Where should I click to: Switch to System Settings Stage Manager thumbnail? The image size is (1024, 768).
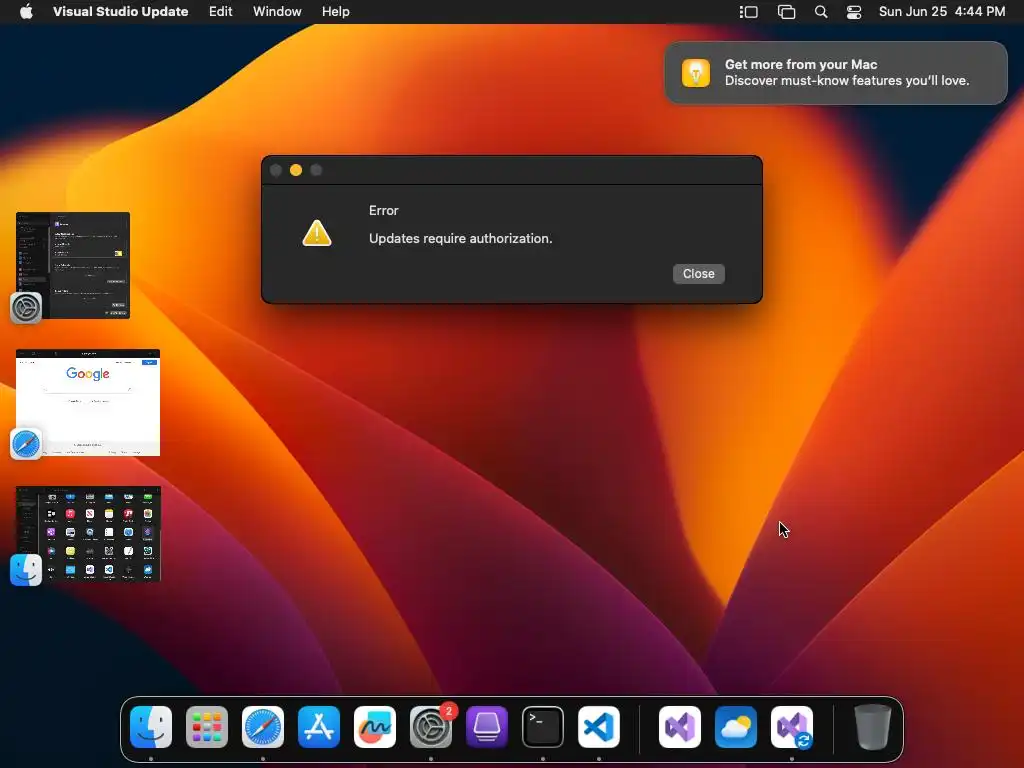(73, 265)
